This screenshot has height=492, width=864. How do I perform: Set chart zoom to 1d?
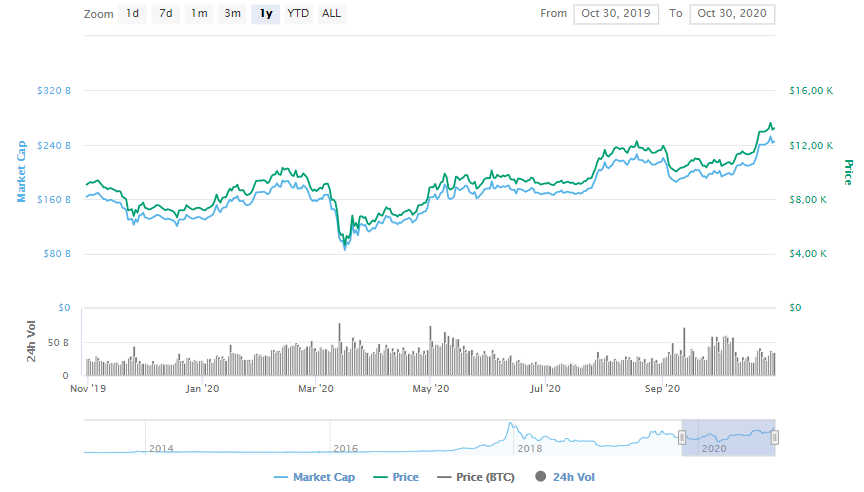tap(132, 14)
